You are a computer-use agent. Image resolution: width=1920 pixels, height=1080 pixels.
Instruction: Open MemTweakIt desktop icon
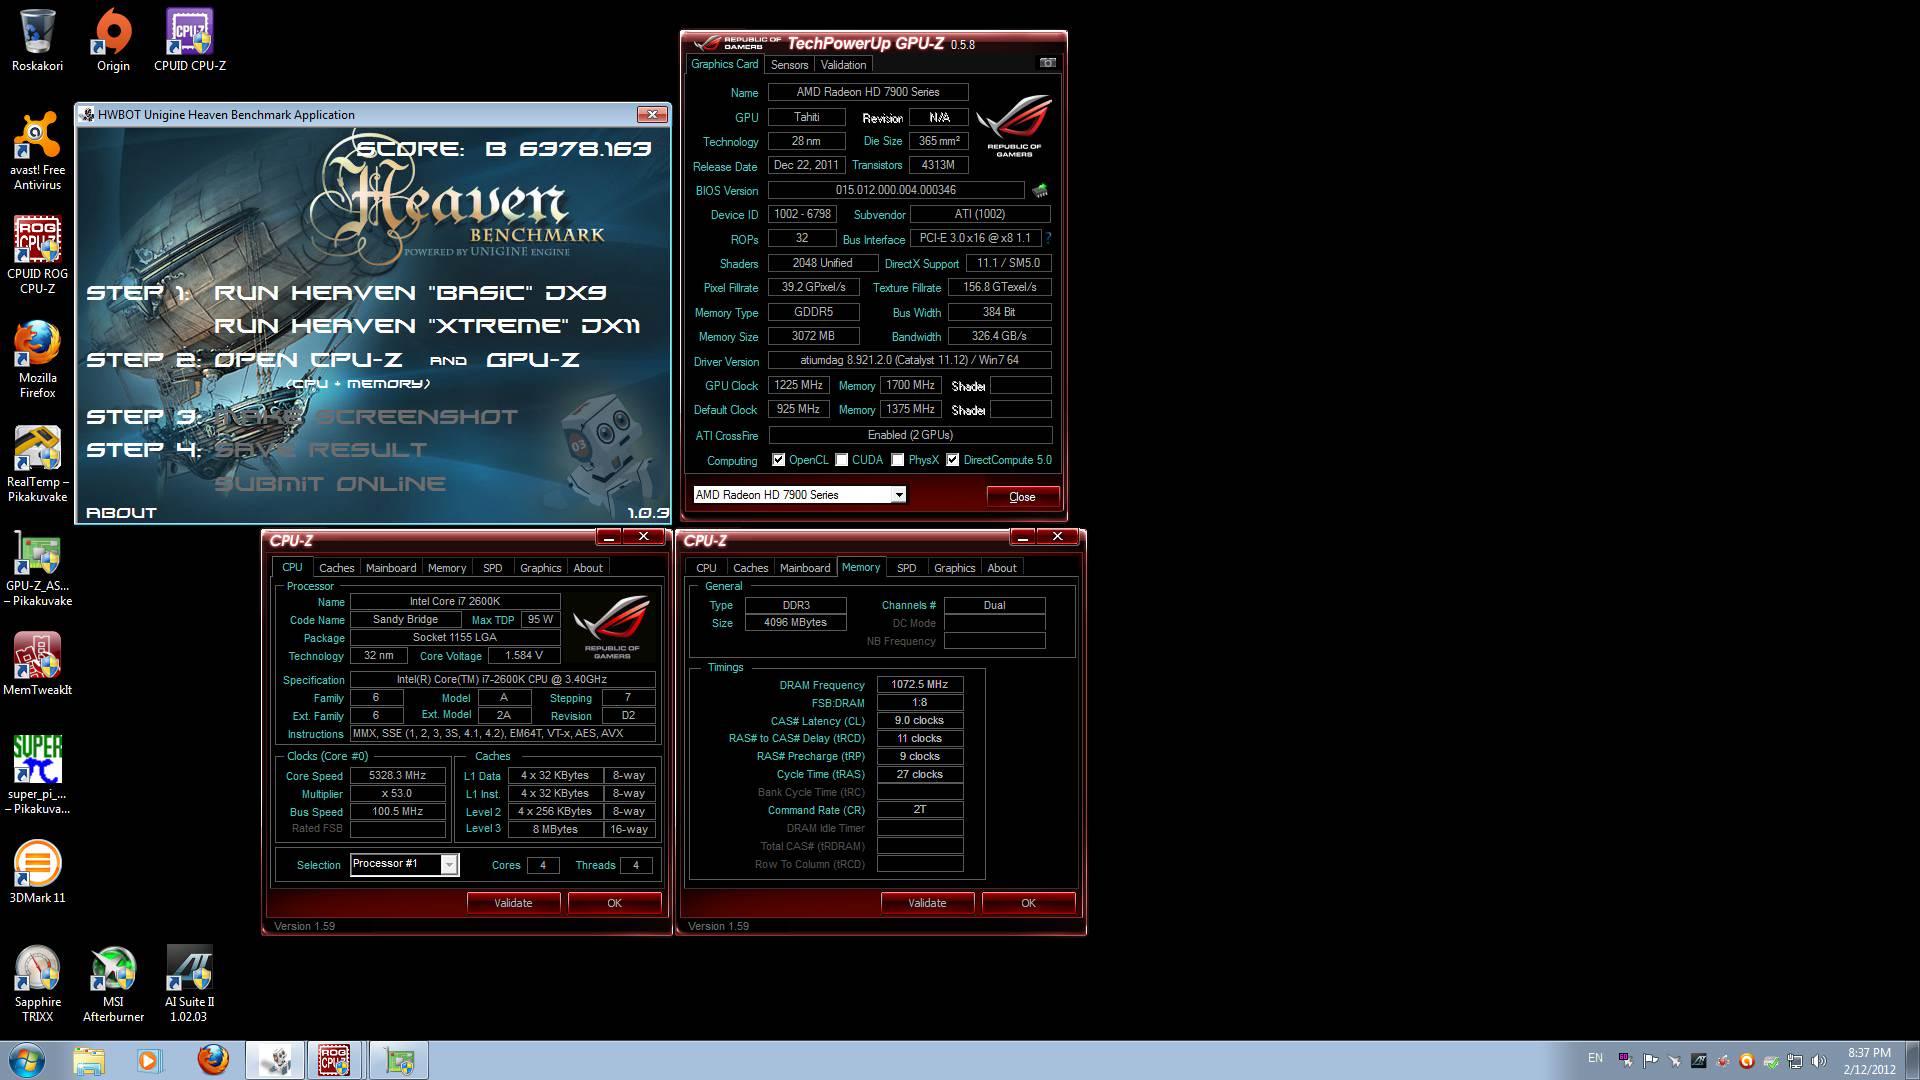tap(37, 664)
